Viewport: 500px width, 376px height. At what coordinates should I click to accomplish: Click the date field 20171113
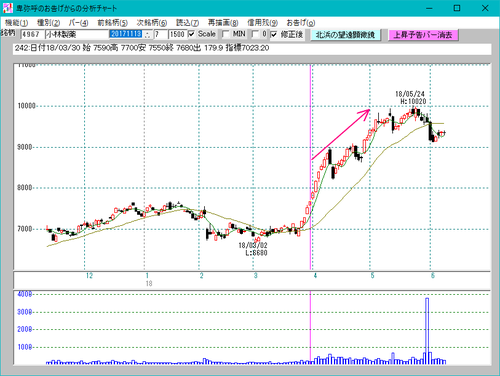pyautogui.click(x=126, y=34)
